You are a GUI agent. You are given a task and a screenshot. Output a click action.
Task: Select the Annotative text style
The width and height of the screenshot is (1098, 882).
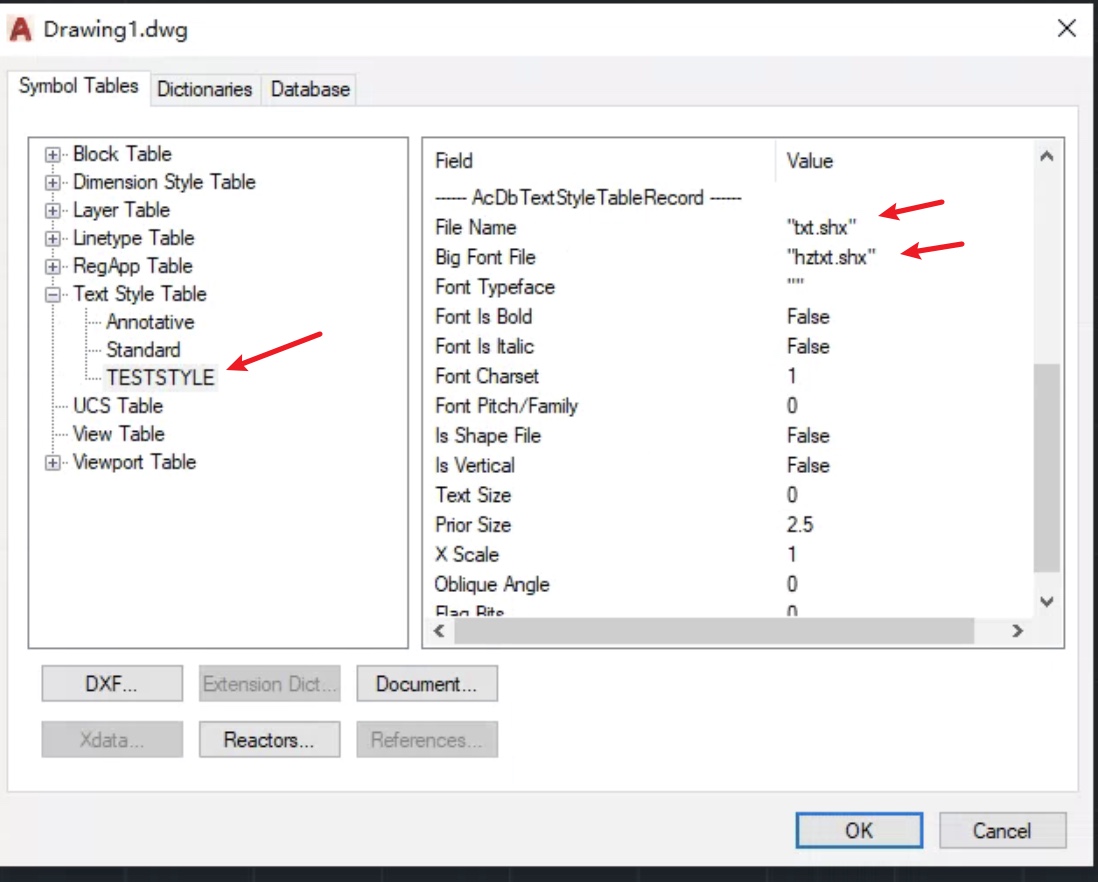[x=150, y=322]
